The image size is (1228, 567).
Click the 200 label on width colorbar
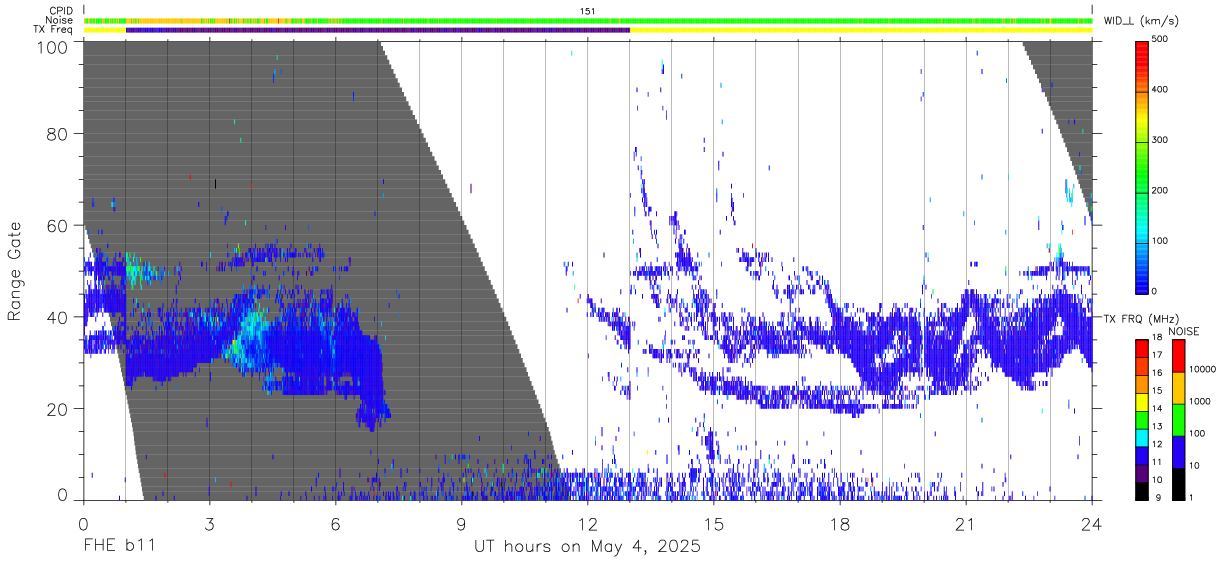pos(1160,190)
